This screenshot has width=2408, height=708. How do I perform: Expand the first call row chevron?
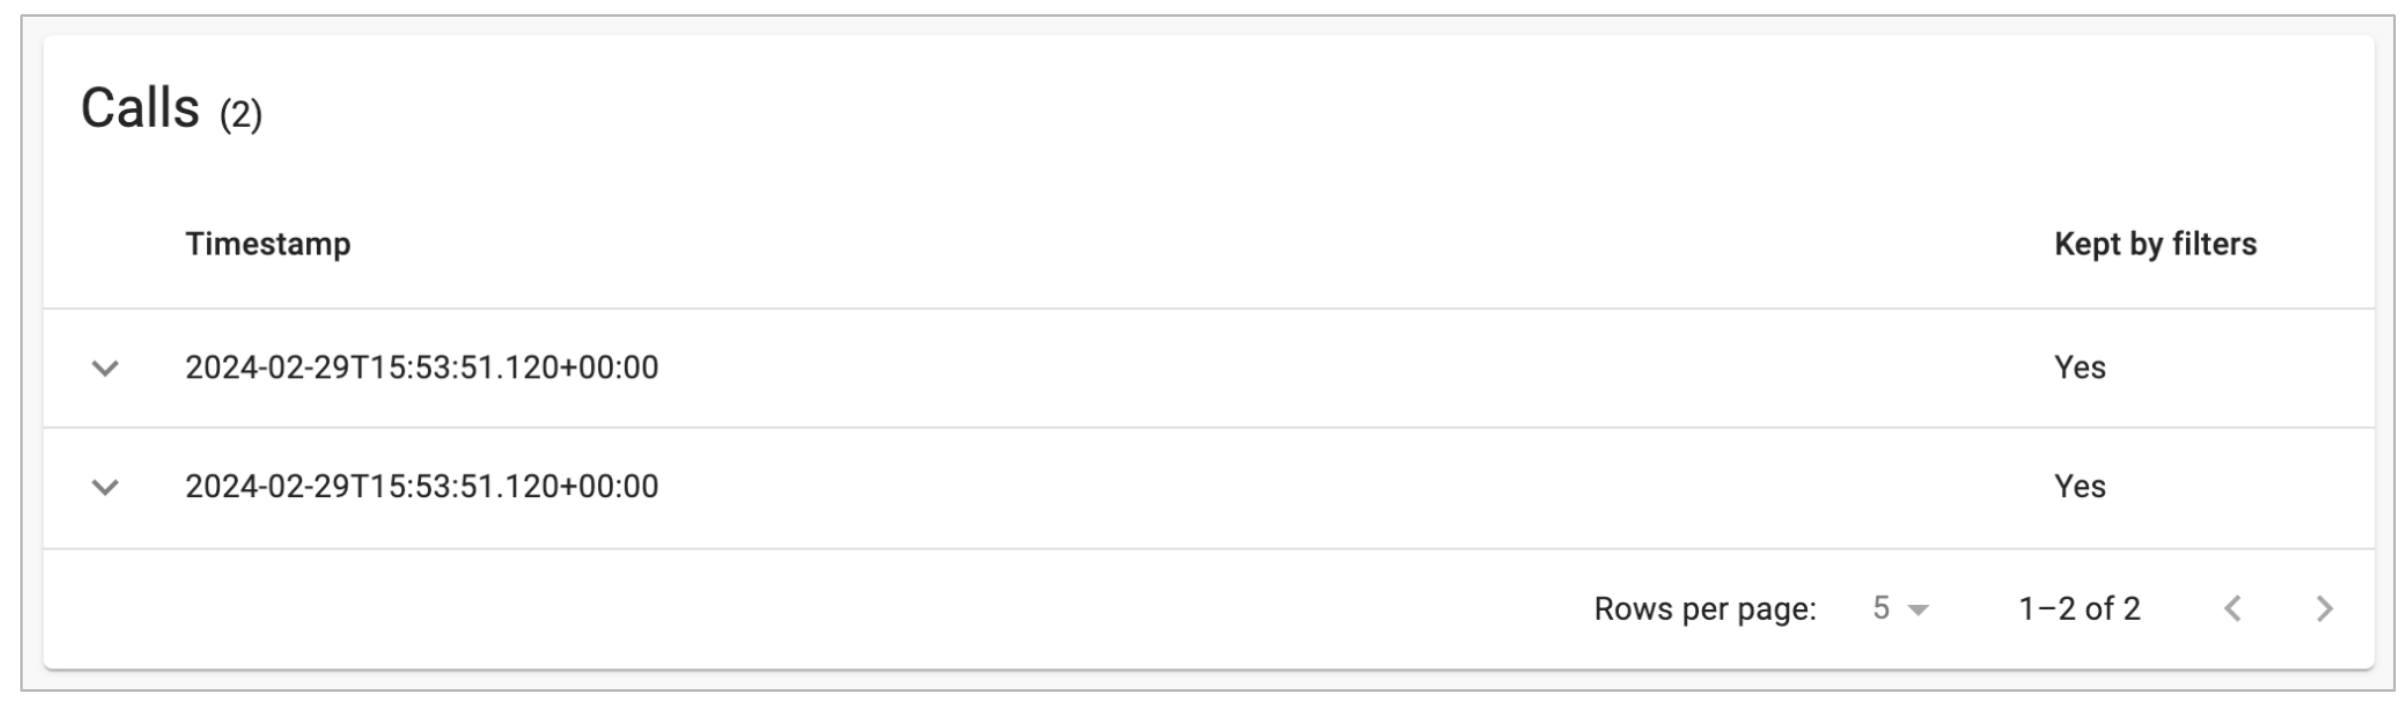105,368
